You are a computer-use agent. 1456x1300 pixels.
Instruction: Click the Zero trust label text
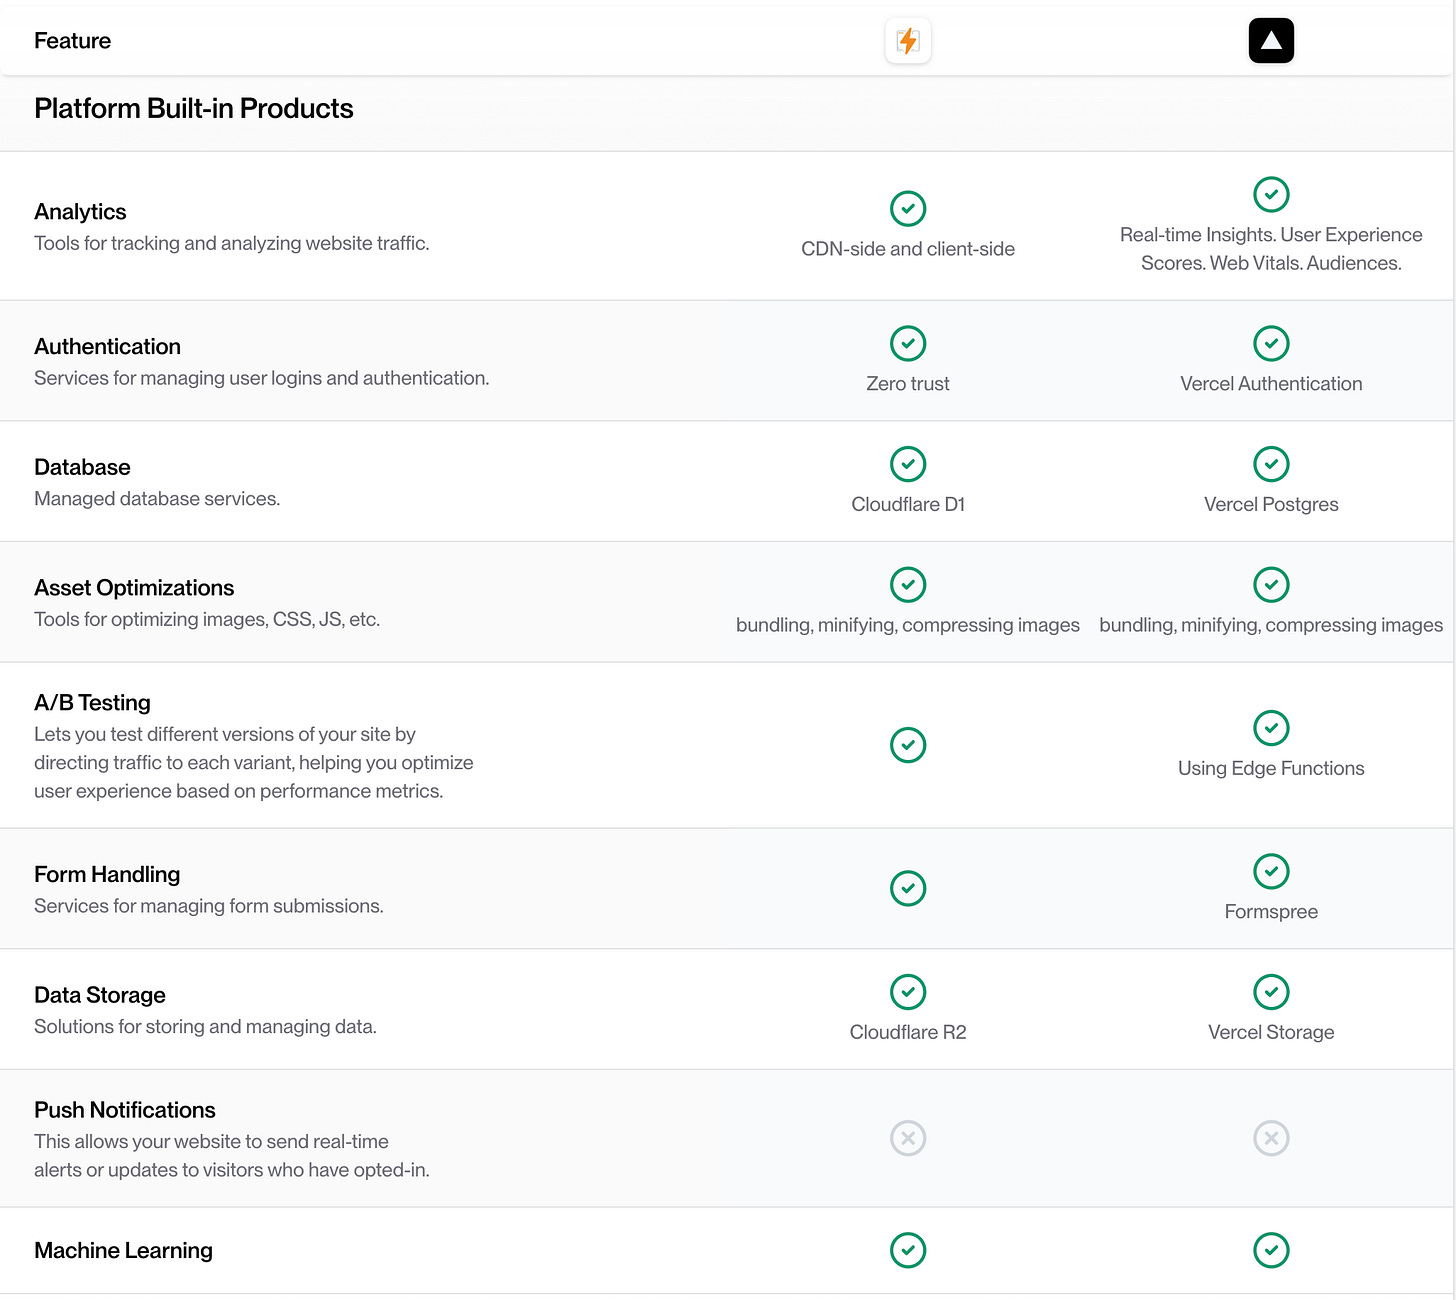907,383
